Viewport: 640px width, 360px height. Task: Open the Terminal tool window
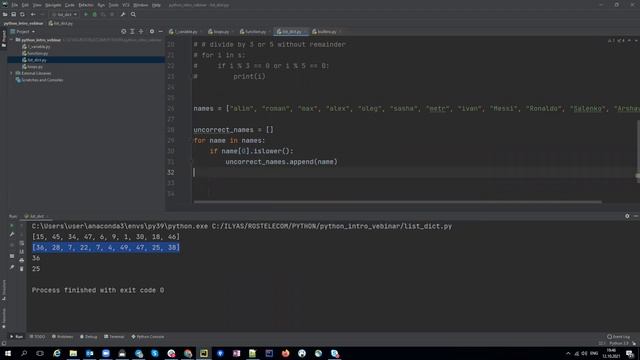[114, 337]
